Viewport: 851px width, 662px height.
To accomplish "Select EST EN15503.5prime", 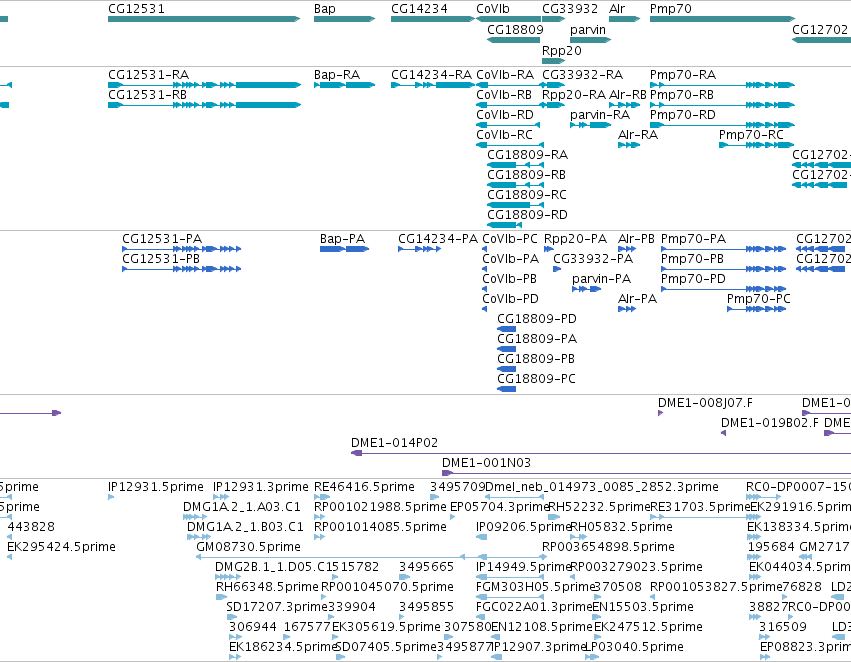I will (596, 617).
